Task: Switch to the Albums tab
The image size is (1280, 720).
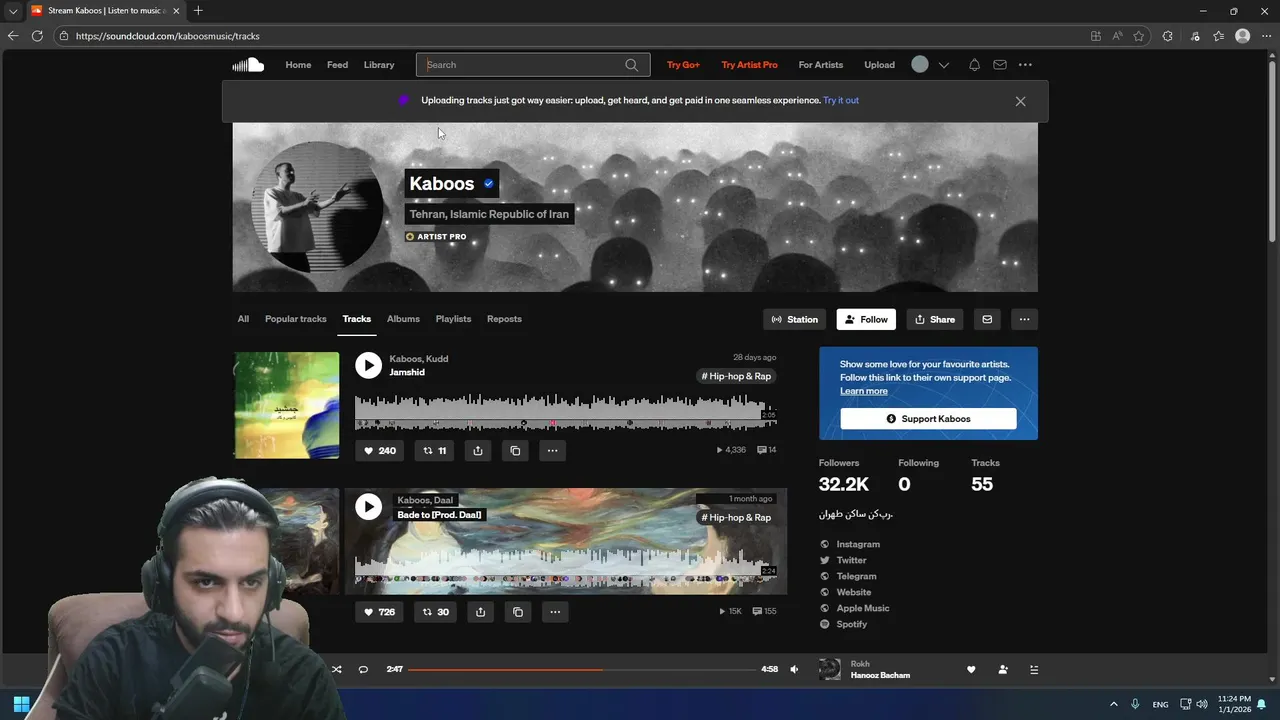Action: pos(403,319)
